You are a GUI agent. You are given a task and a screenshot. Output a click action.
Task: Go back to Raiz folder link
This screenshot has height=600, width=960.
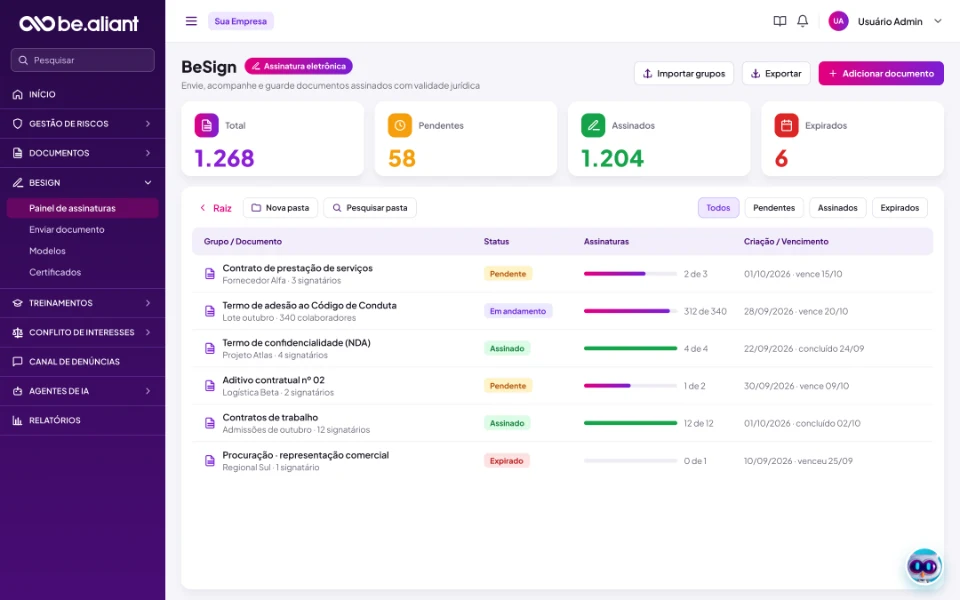click(216, 208)
